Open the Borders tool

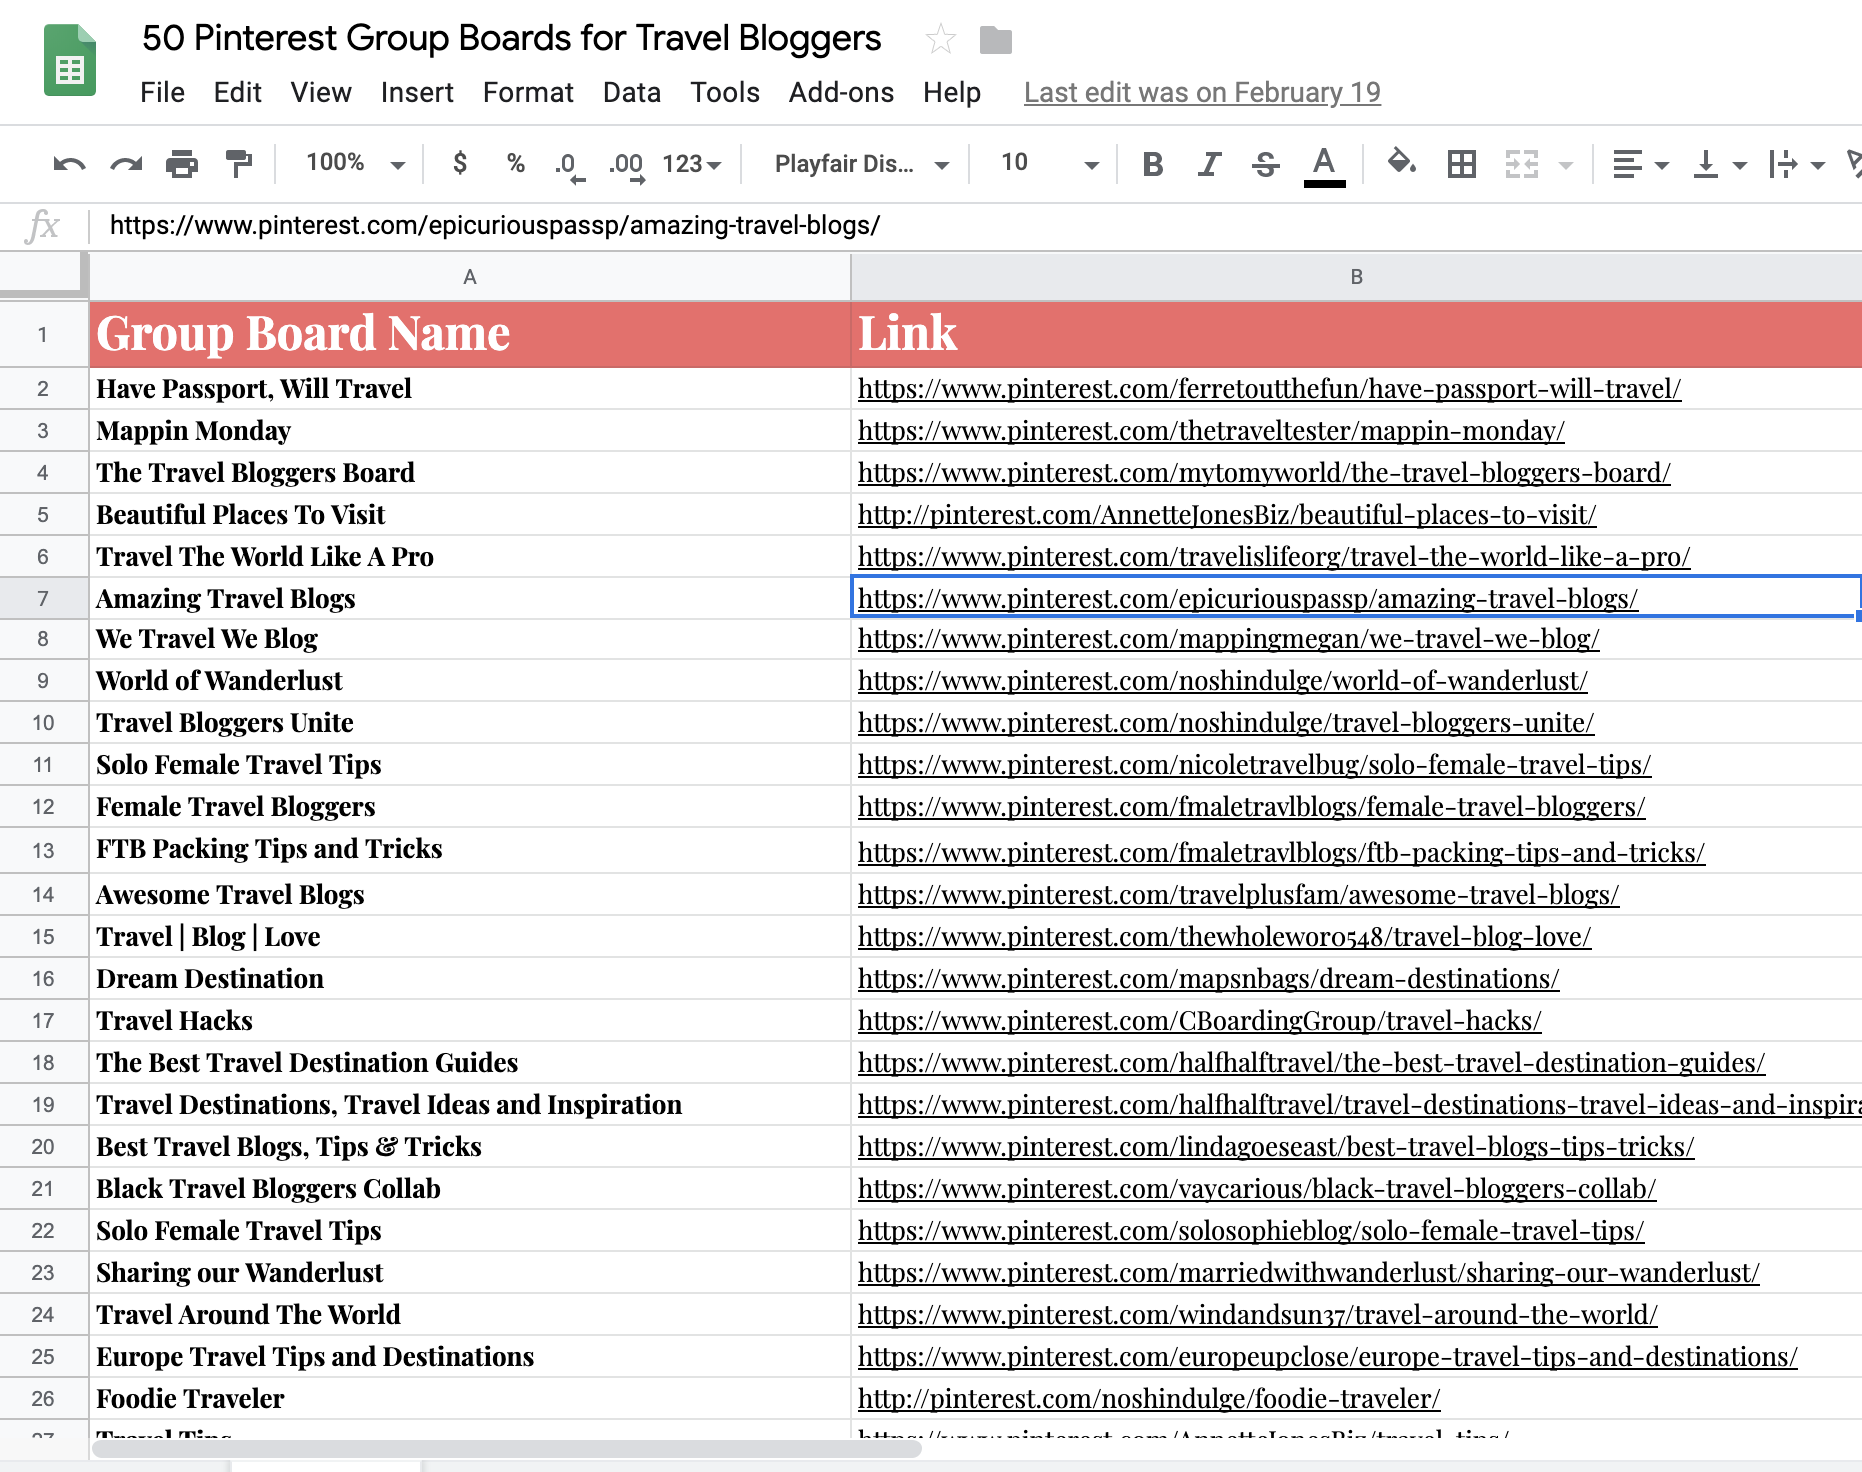point(1462,163)
